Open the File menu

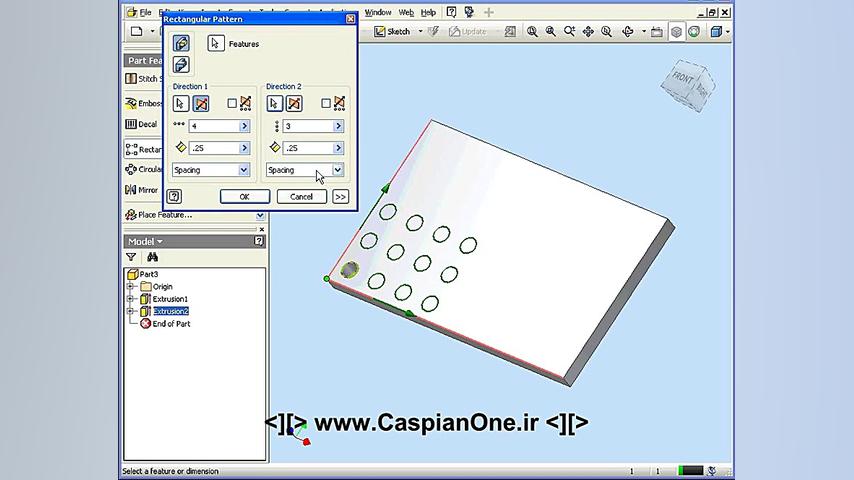click(145, 12)
